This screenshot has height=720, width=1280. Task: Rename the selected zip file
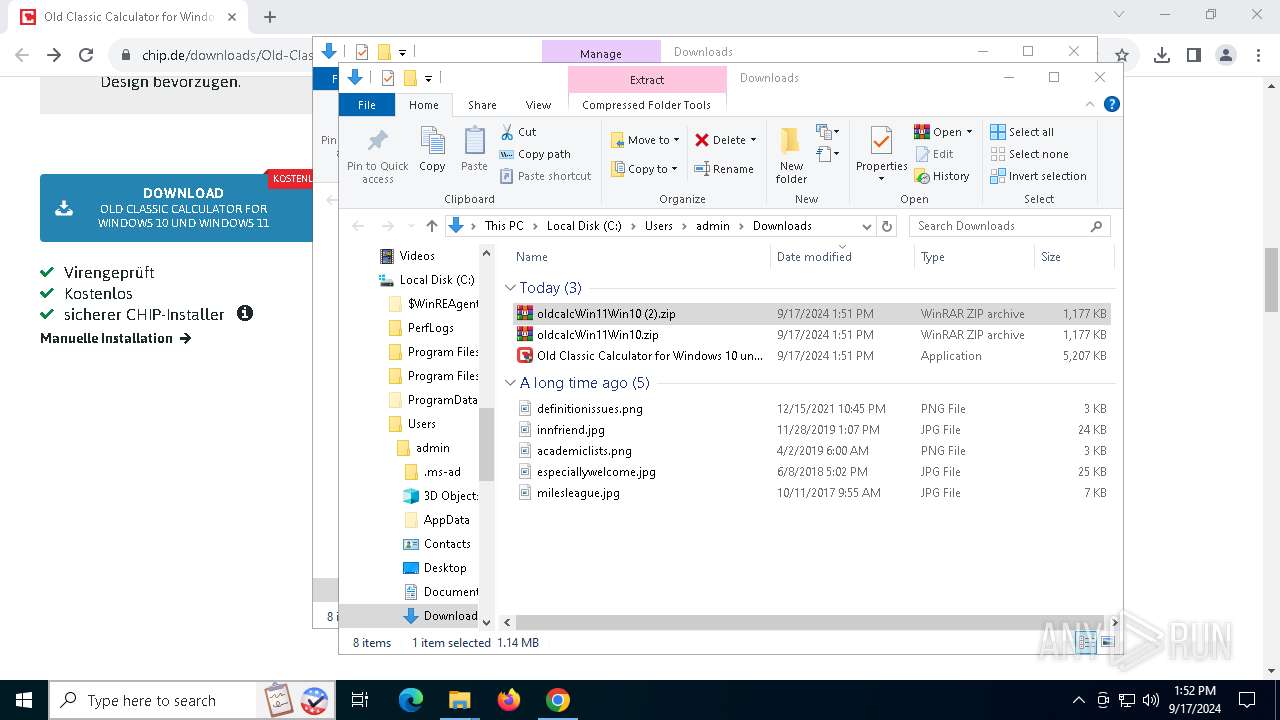[x=724, y=169]
